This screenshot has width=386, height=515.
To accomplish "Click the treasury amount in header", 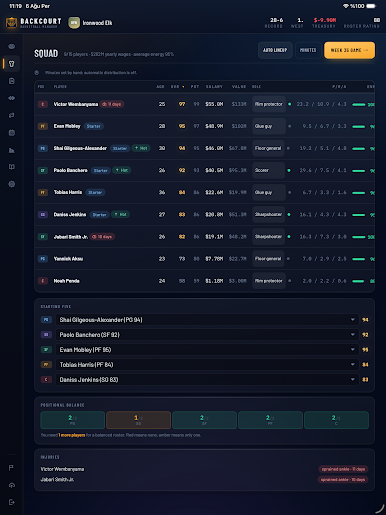I will point(324,20).
